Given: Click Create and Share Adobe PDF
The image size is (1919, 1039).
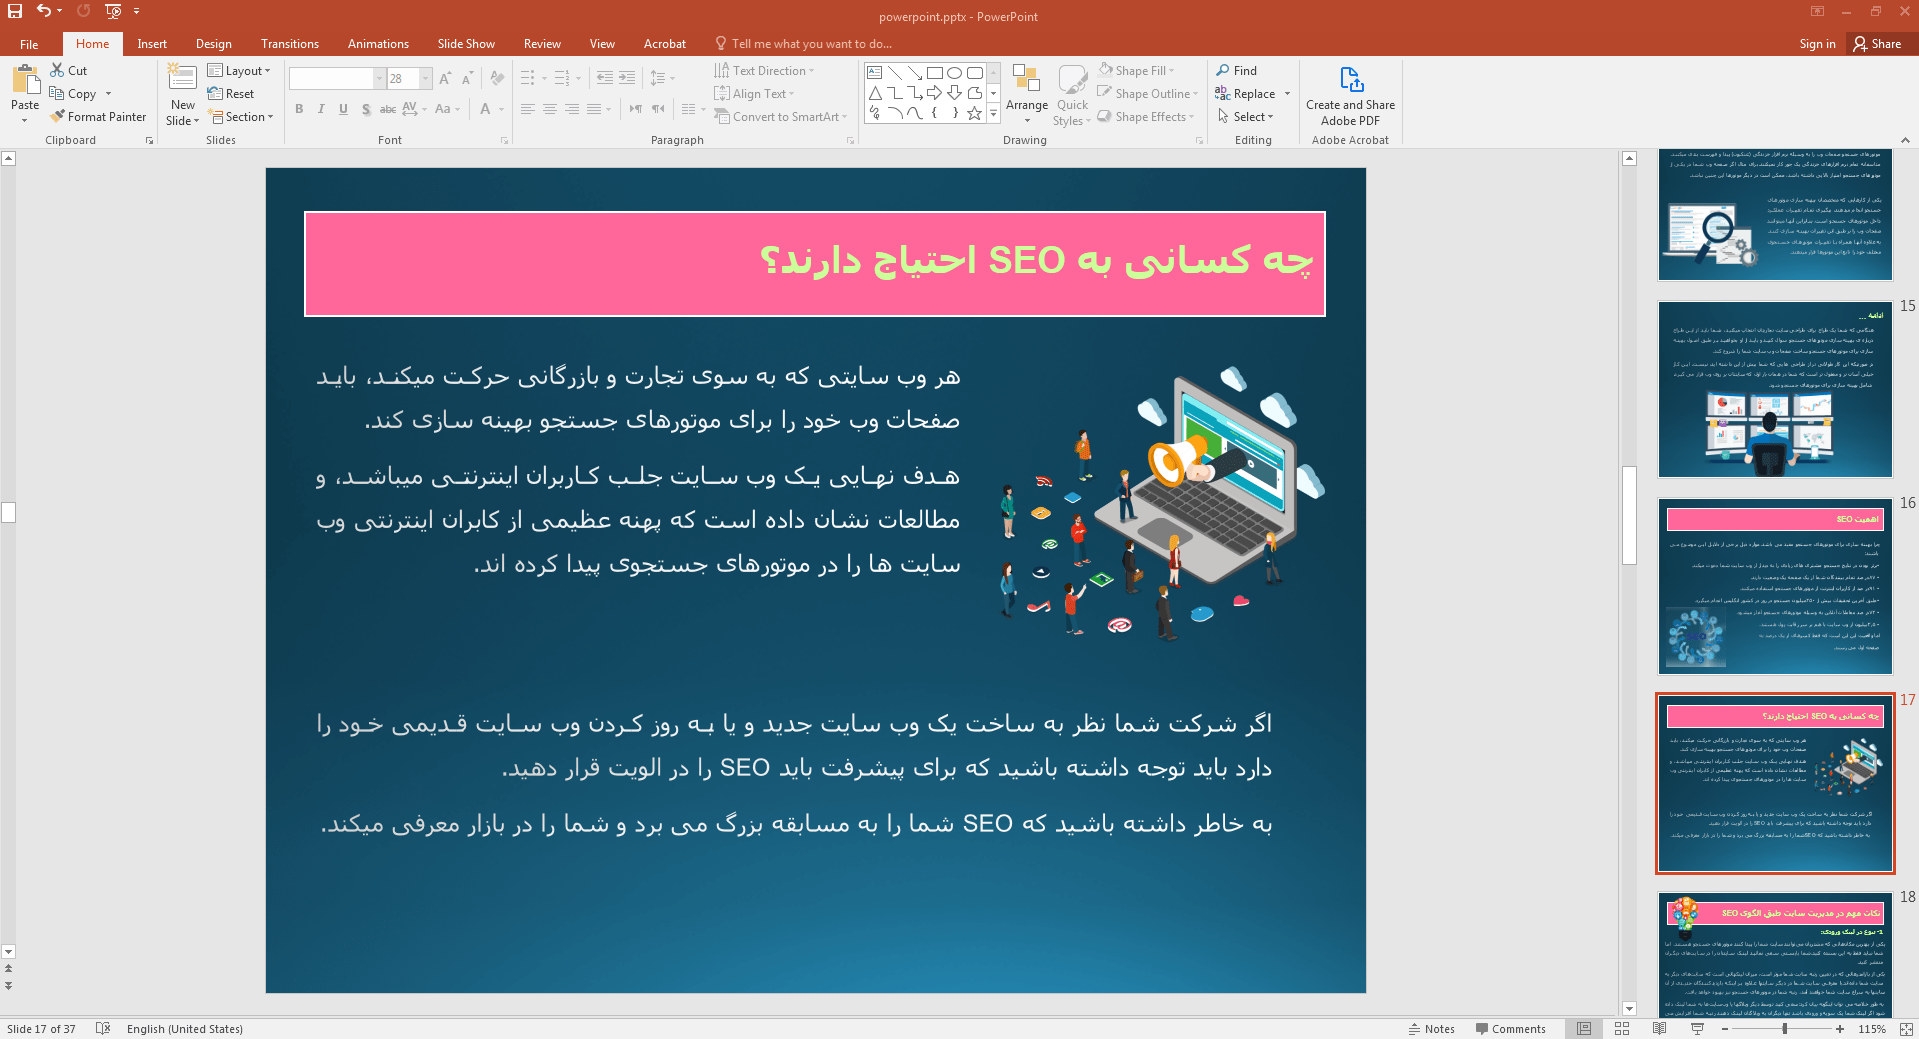Looking at the screenshot, I should [x=1350, y=96].
